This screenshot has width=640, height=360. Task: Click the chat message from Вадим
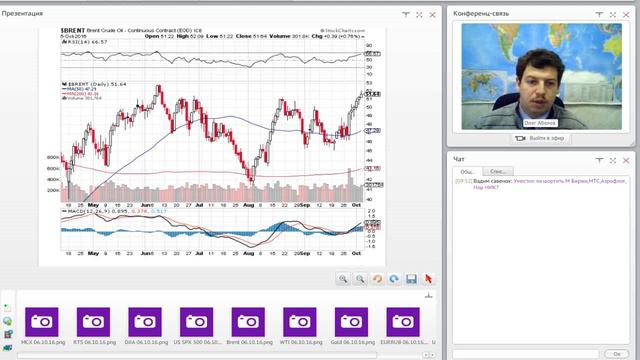(x=541, y=184)
